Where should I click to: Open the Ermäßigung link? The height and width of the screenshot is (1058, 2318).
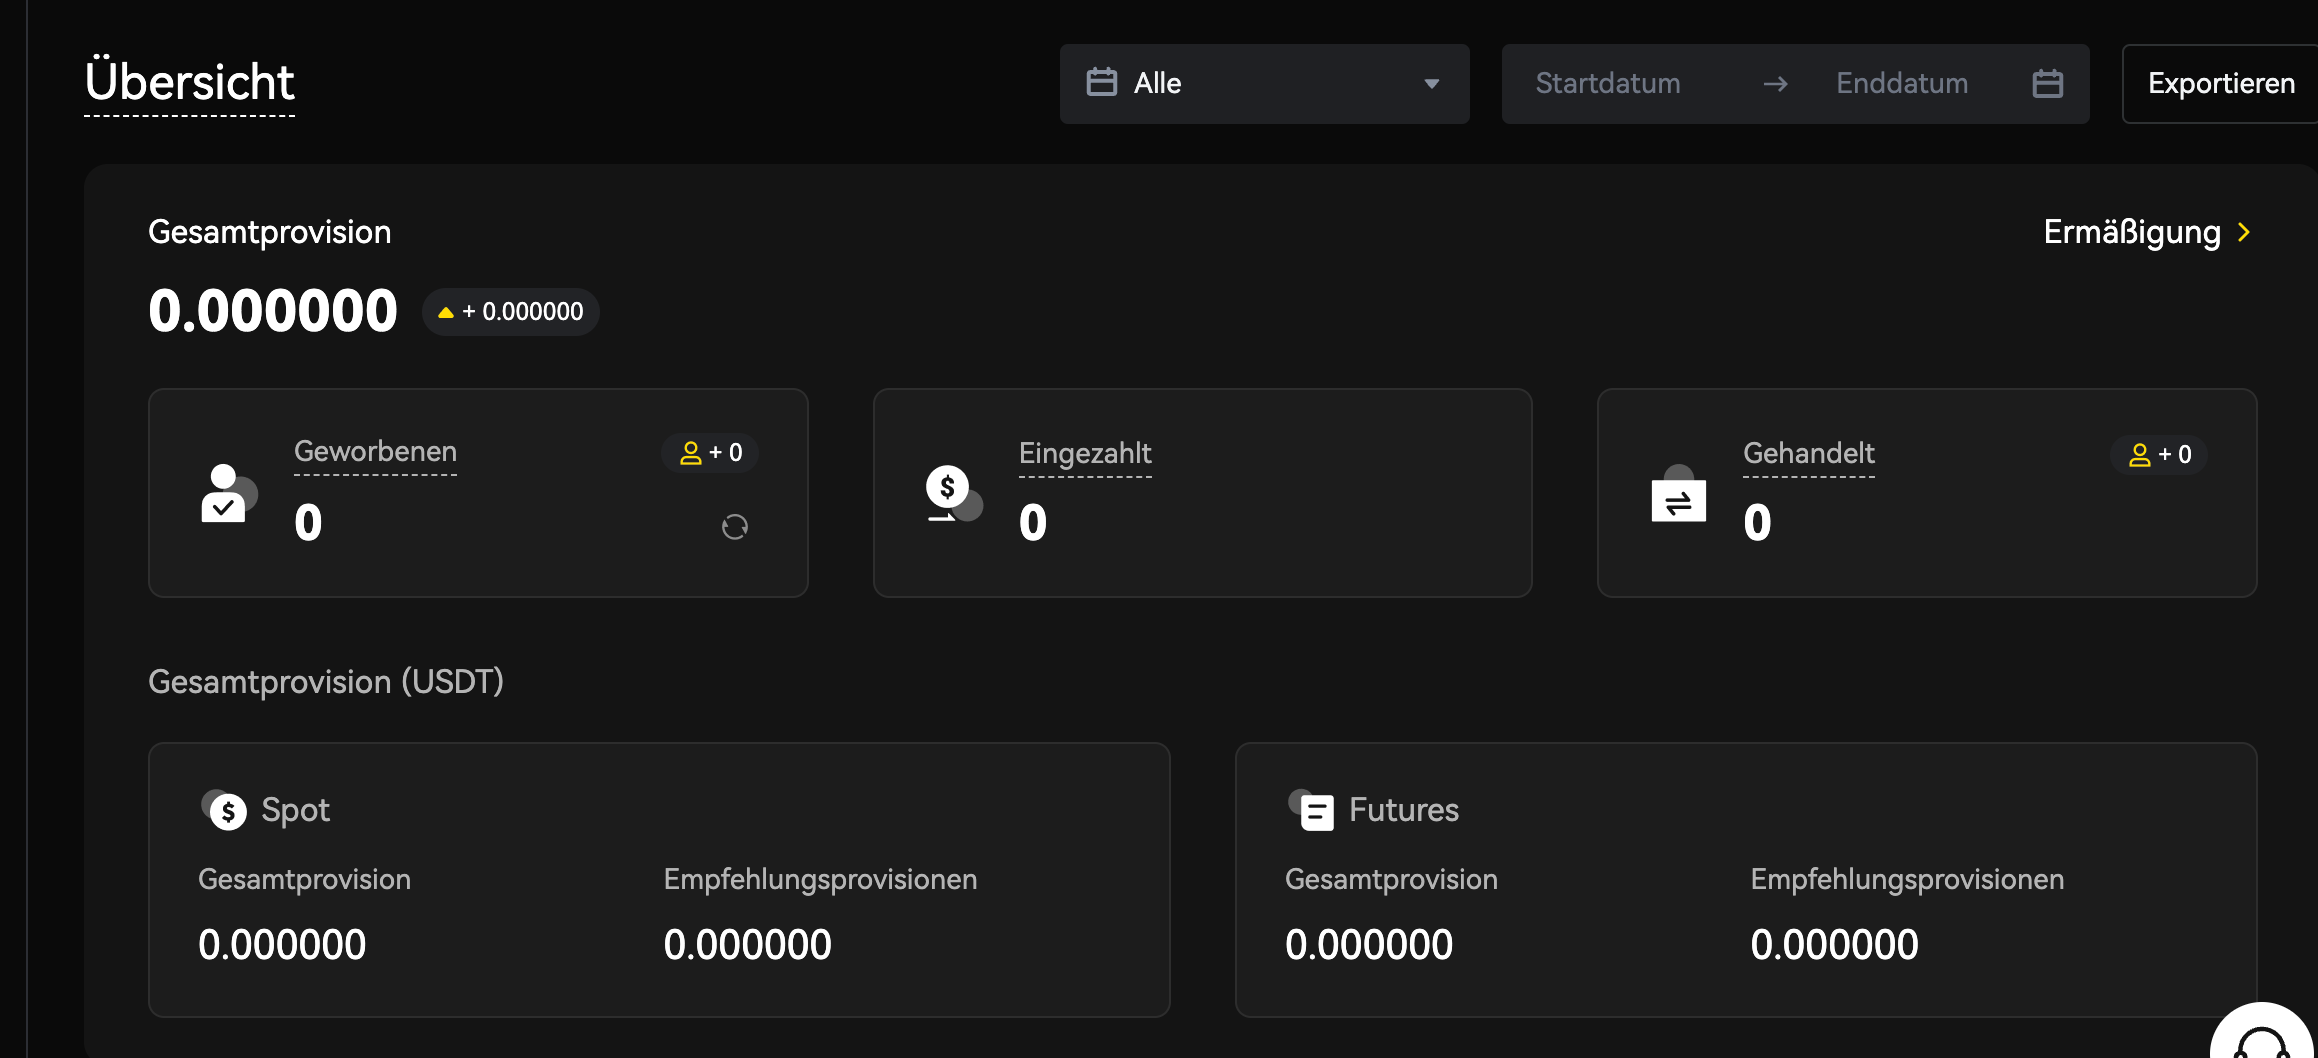point(2131,233)
